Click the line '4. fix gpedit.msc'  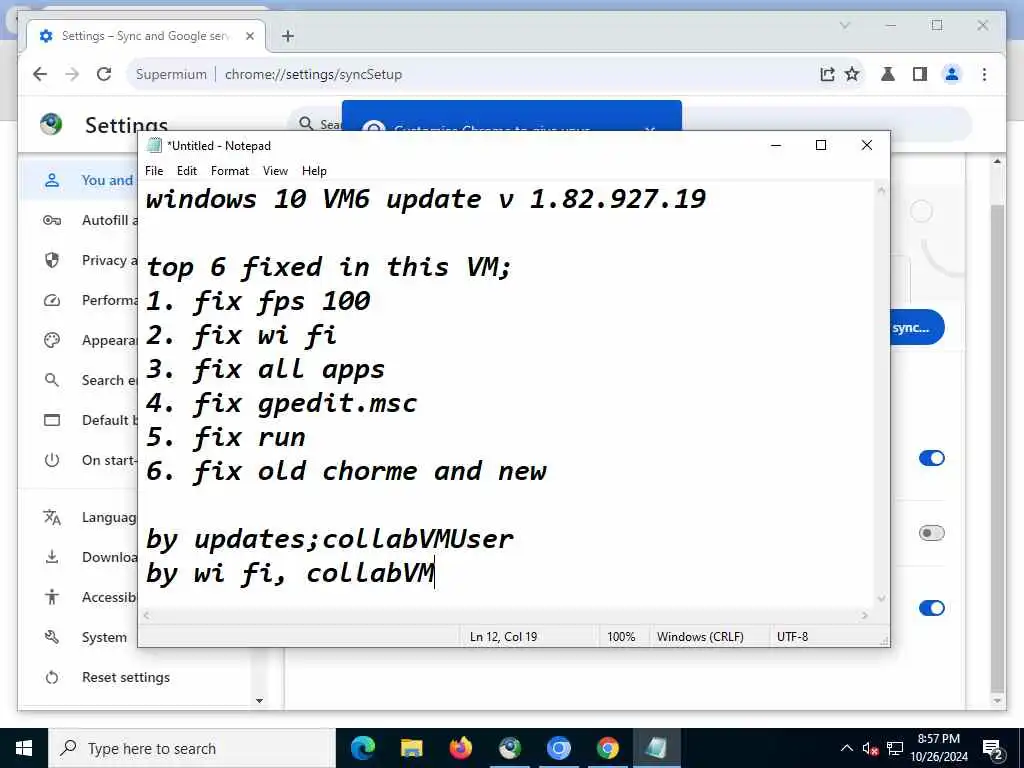pos(281,404)
